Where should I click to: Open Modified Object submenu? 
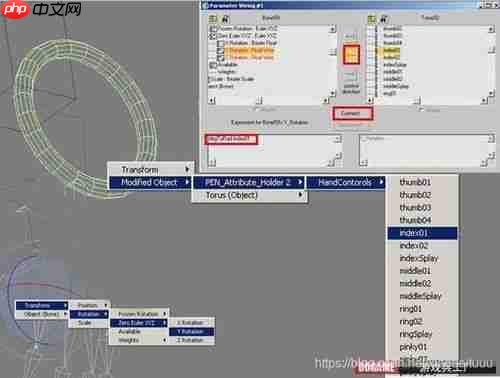click(x=150, y=182)
